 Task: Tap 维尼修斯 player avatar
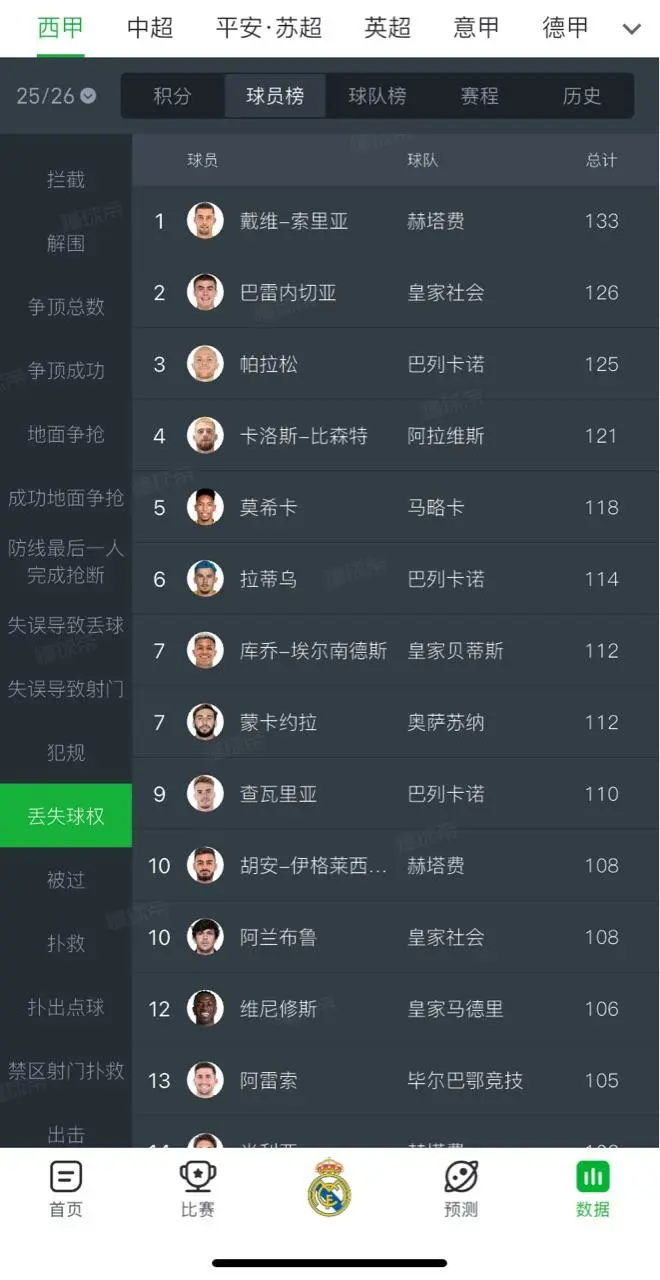(205, 1009)
